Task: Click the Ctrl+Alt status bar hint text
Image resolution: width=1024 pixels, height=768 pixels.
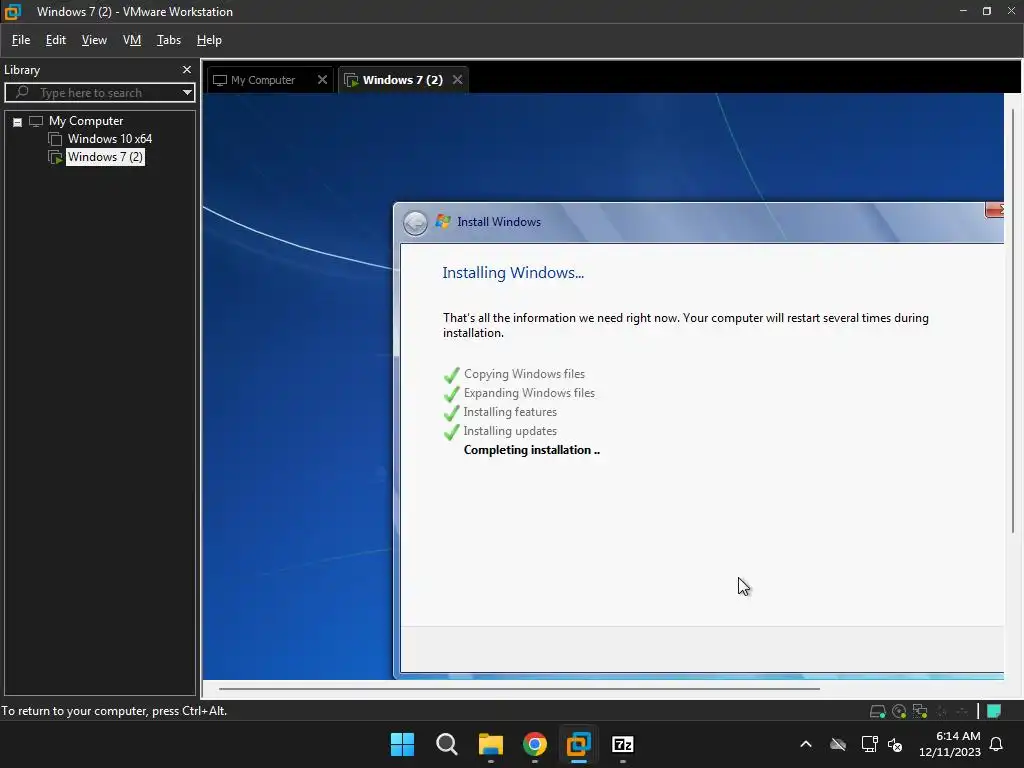Action: point(114,711)
